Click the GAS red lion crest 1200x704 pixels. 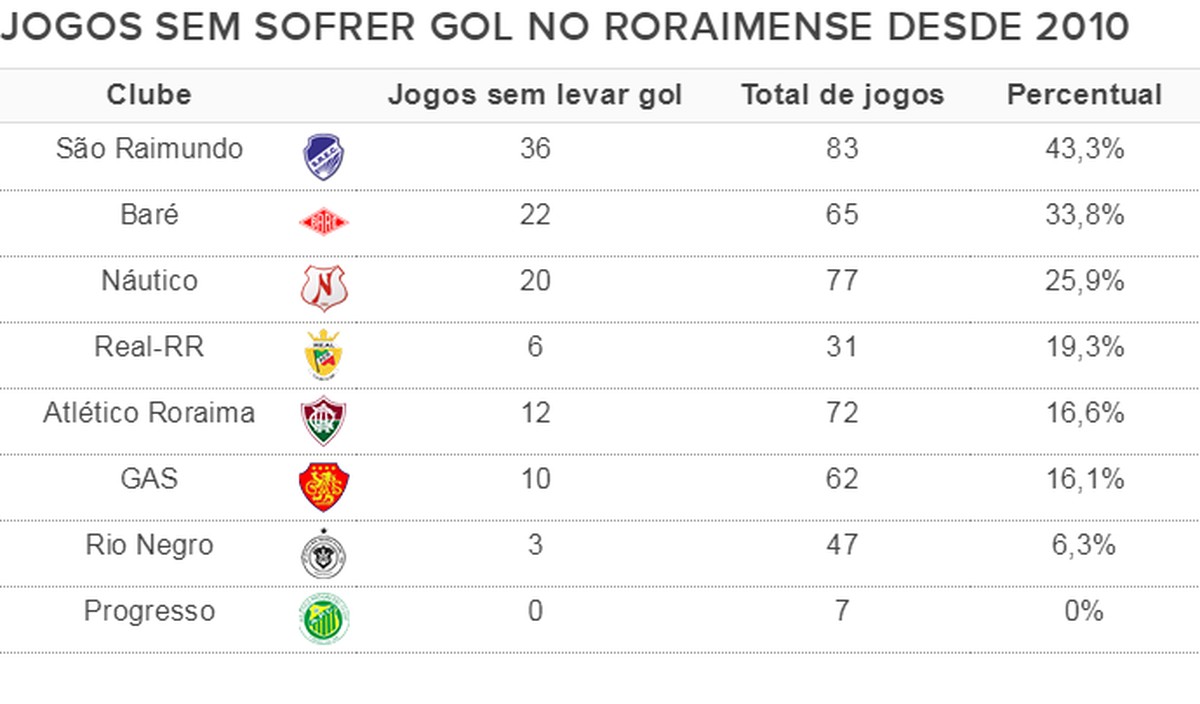(x=325, y=487)
